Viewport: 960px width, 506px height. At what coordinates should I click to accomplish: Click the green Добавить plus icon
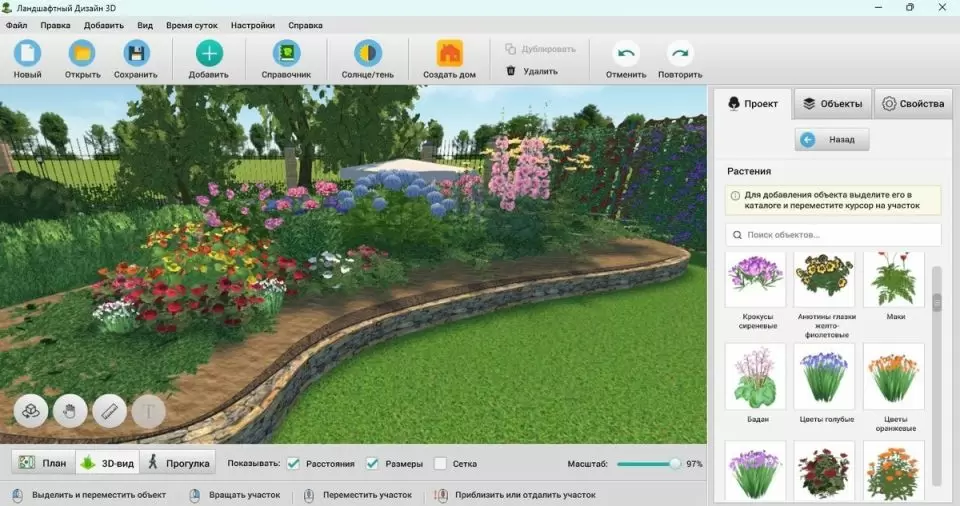pos(209,53)
